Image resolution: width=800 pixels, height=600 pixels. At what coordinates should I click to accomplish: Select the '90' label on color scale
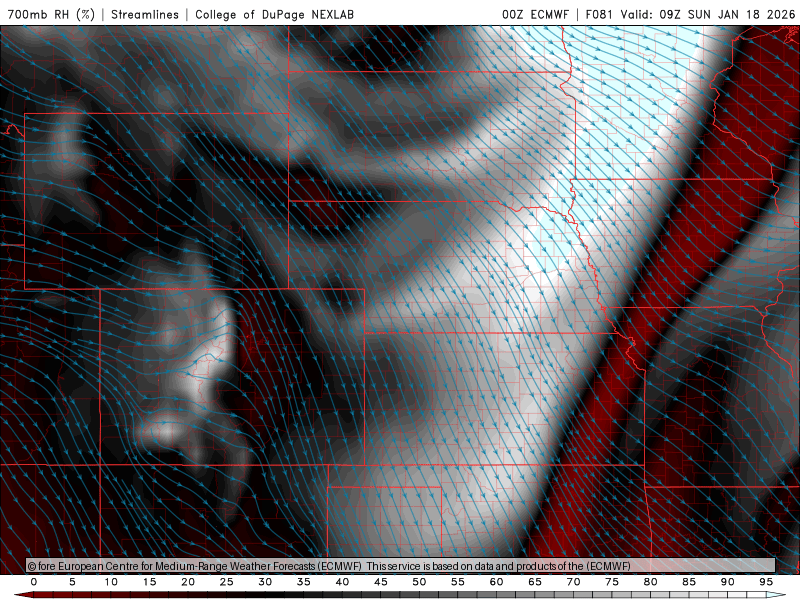pyautogui.click(x=728, y=582)
